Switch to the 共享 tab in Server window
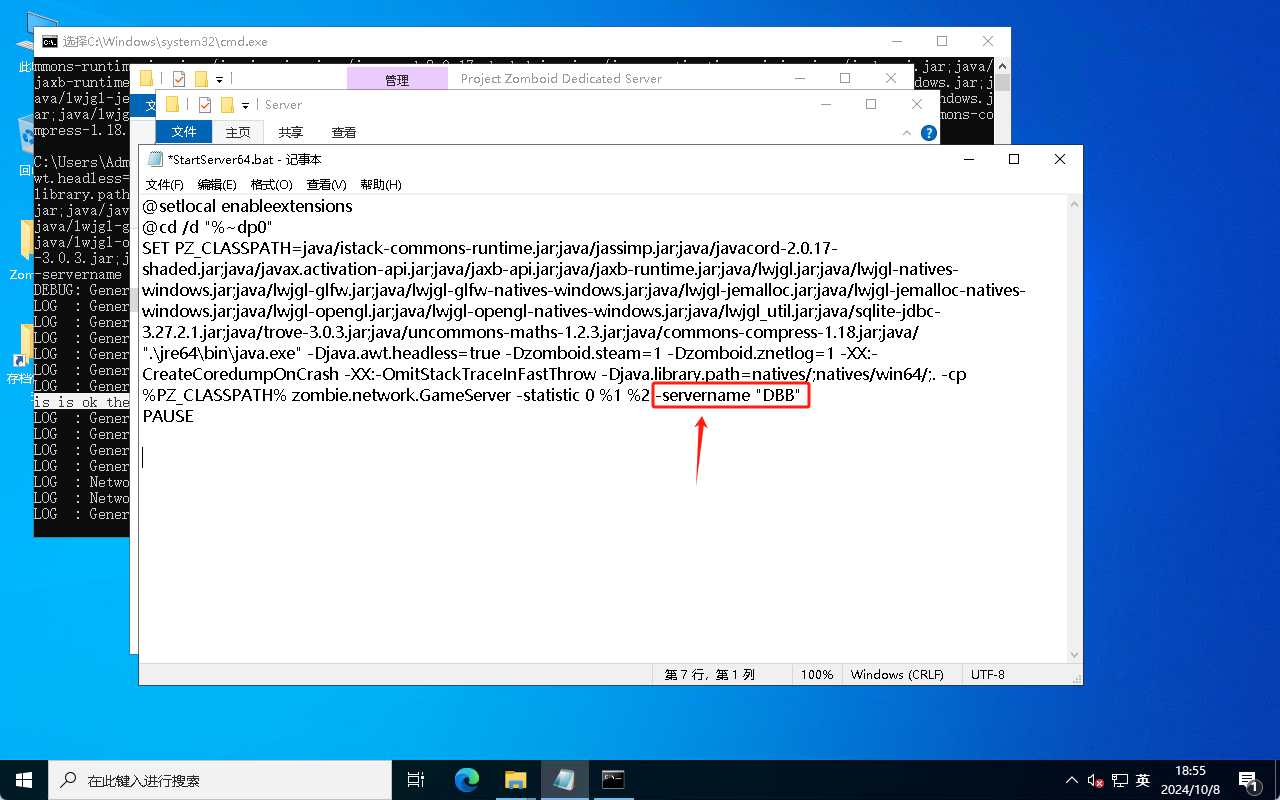Image resolution: width=1280 pixels, height=800 pixels. [x=291, y=132]
